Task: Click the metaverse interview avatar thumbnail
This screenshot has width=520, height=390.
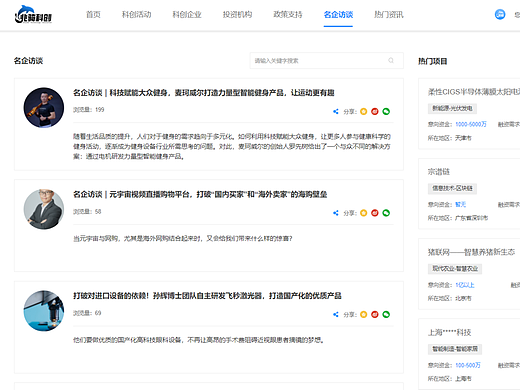Action: tap(44, 209)
